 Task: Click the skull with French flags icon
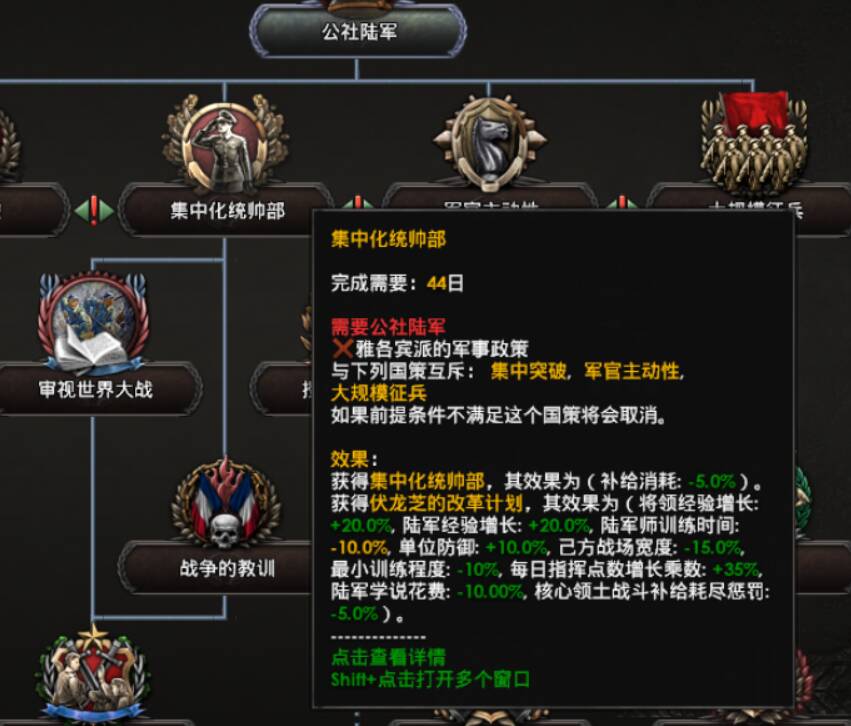(x=226, y=504)
